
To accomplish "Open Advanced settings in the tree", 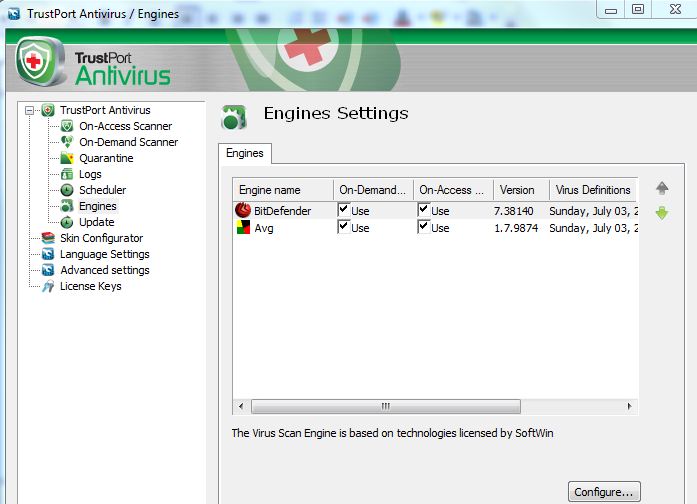I will pyautogui.click(x=104, y=270).
